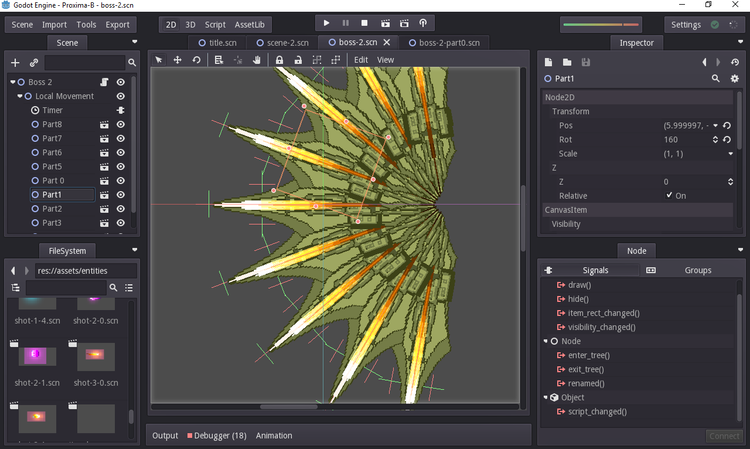Add a new node with plus icon

click(x=15, y=63)
